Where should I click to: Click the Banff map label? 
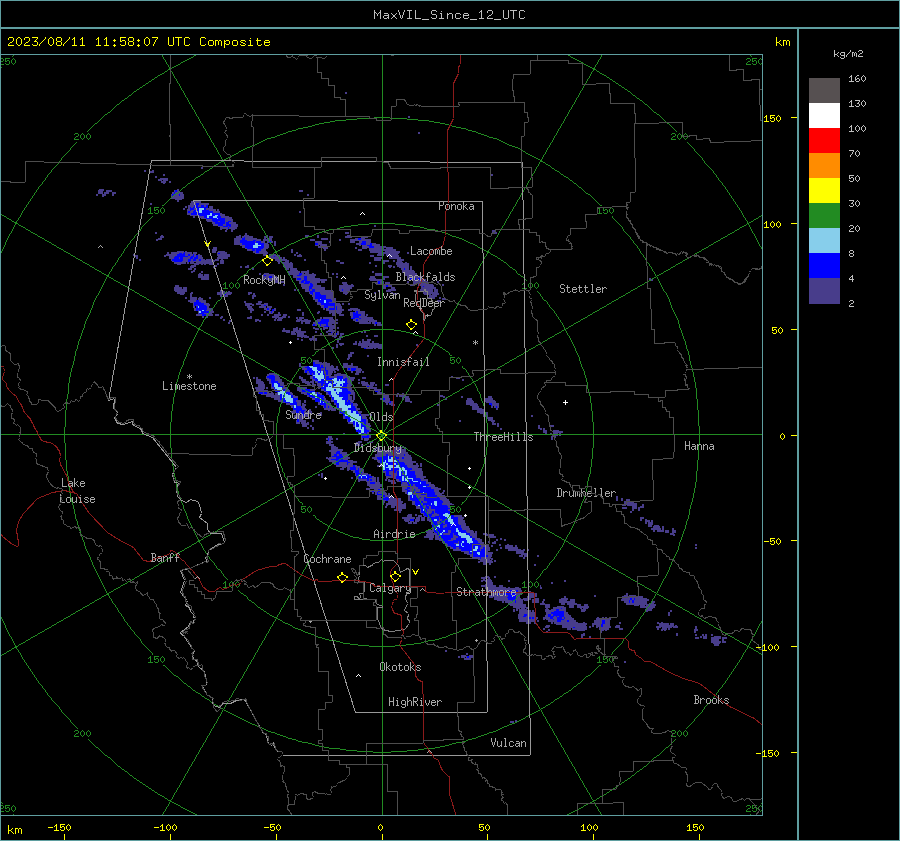tap(165, 558)
